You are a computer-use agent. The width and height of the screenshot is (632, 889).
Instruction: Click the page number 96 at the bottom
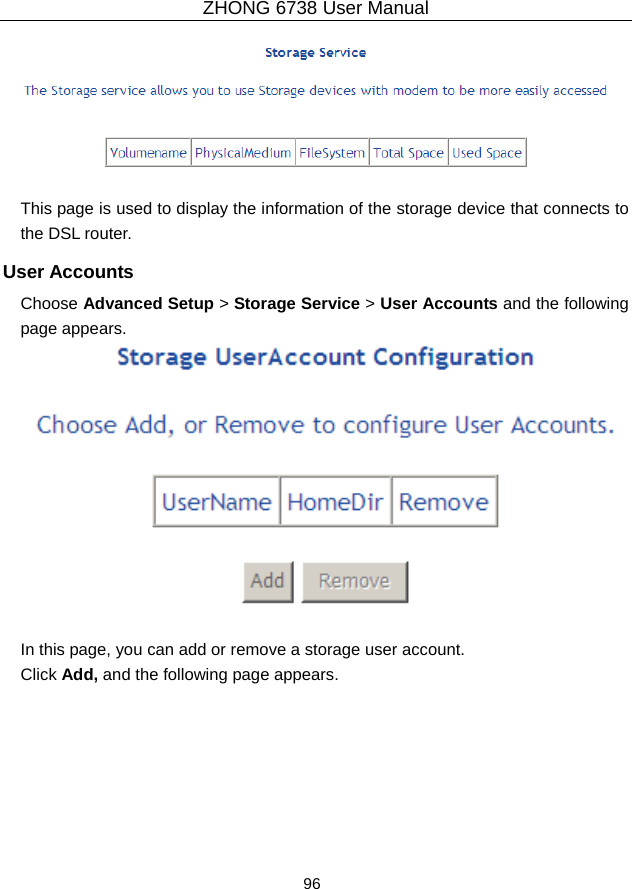[x=312, y=883]
